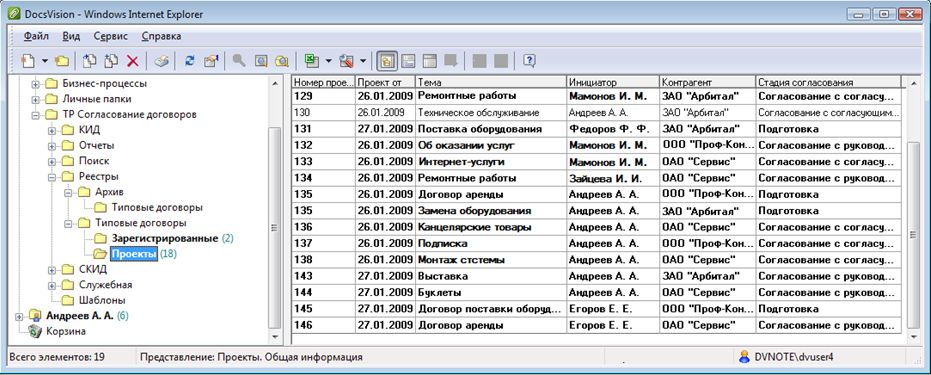The width and height of the screenshot is (931, 375).
Task: Sort by Контрагент column header
Action: (707, 82)
